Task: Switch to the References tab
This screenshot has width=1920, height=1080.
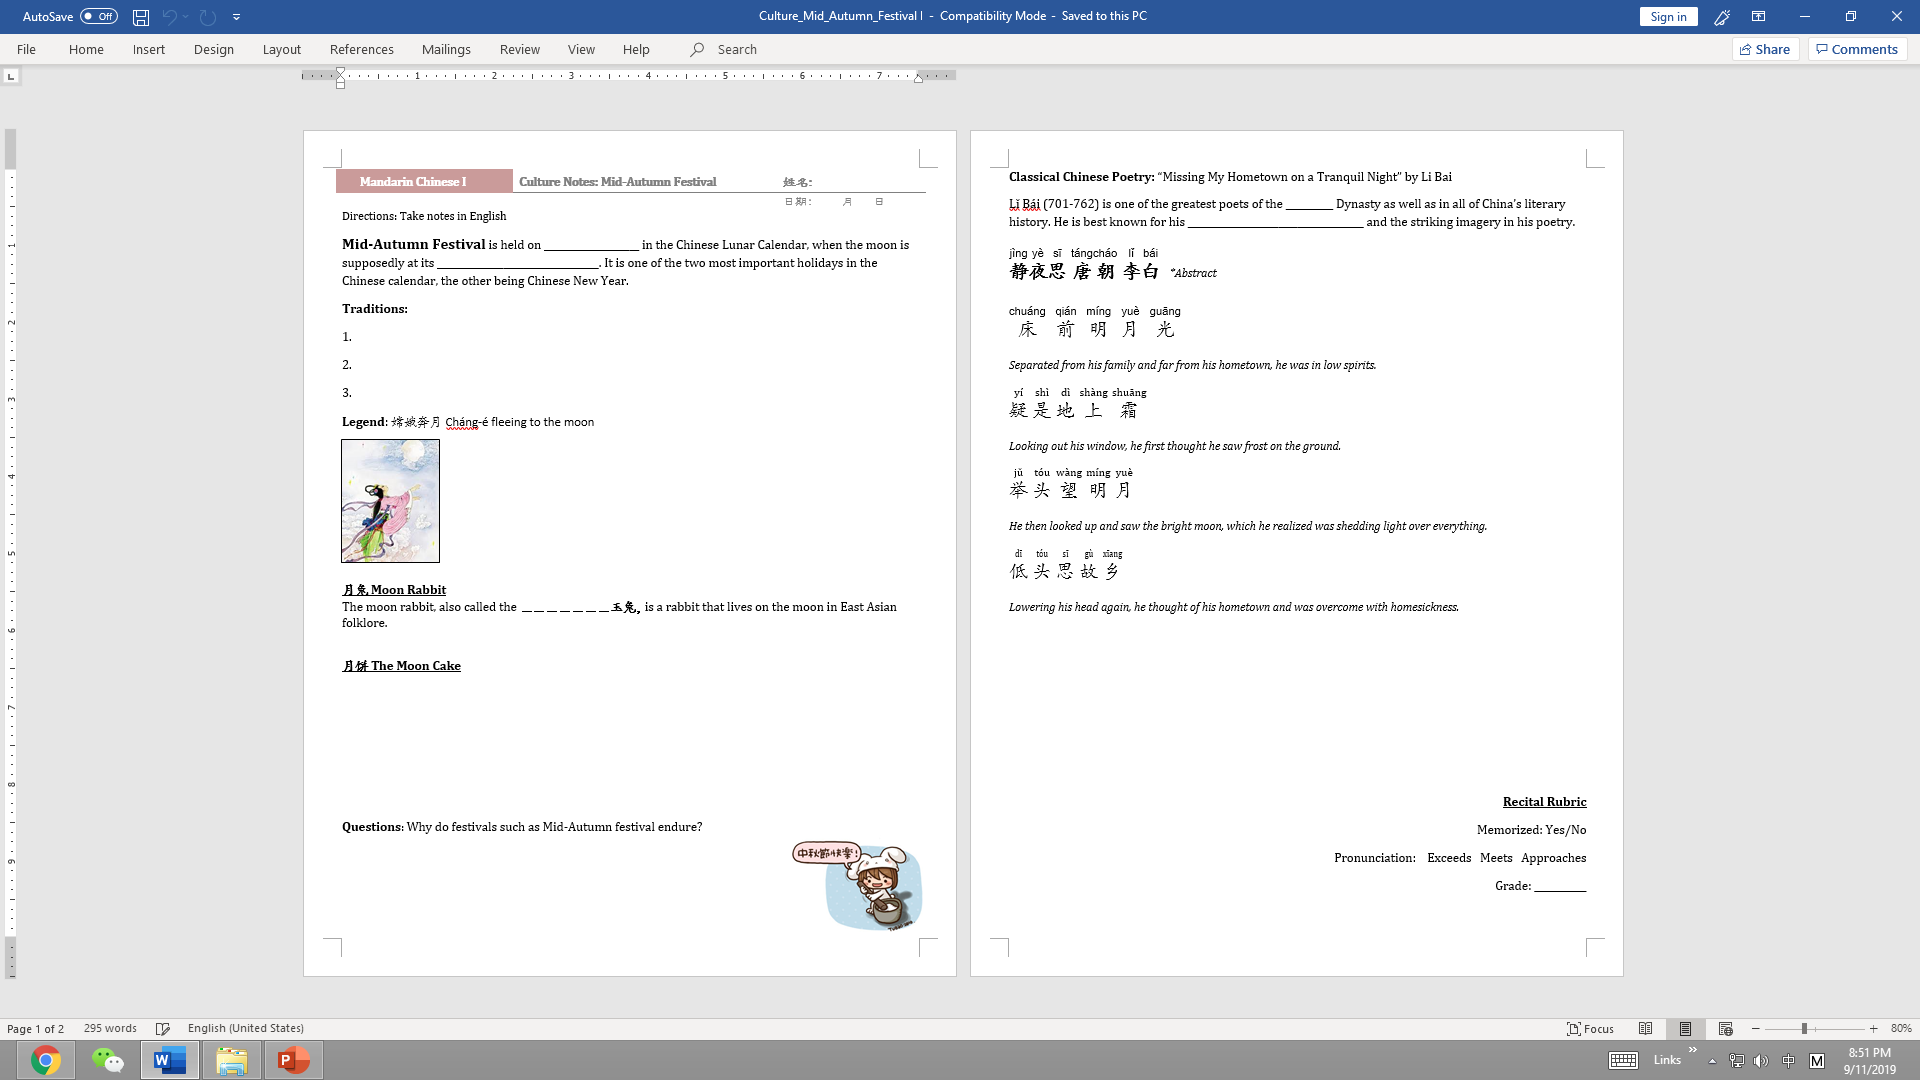Action: (362, 49)
